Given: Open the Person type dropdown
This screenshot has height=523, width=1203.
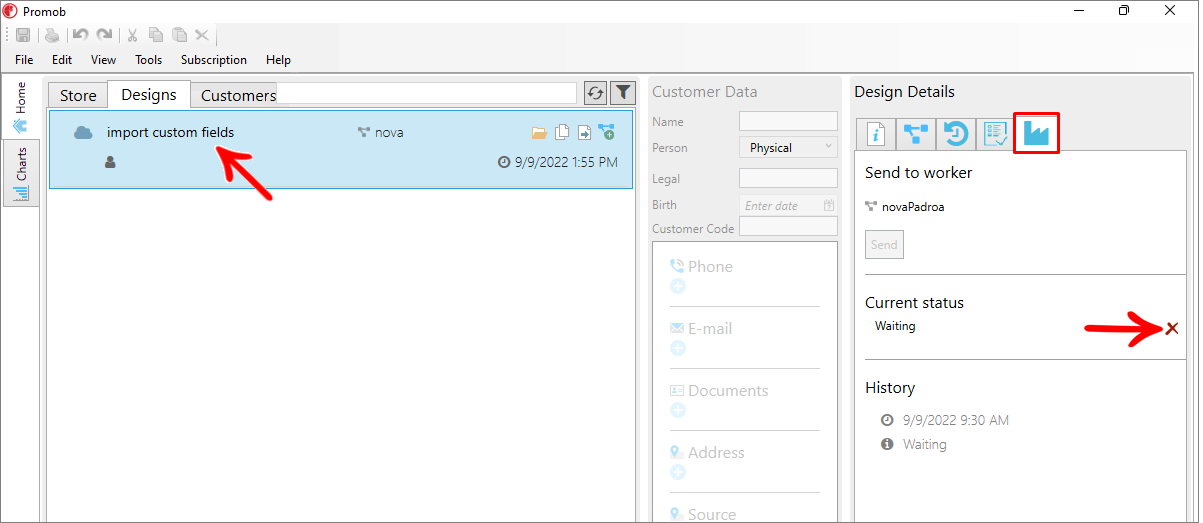Looking at the screenshot, I should pyautogui.click(x=788, y=147).
